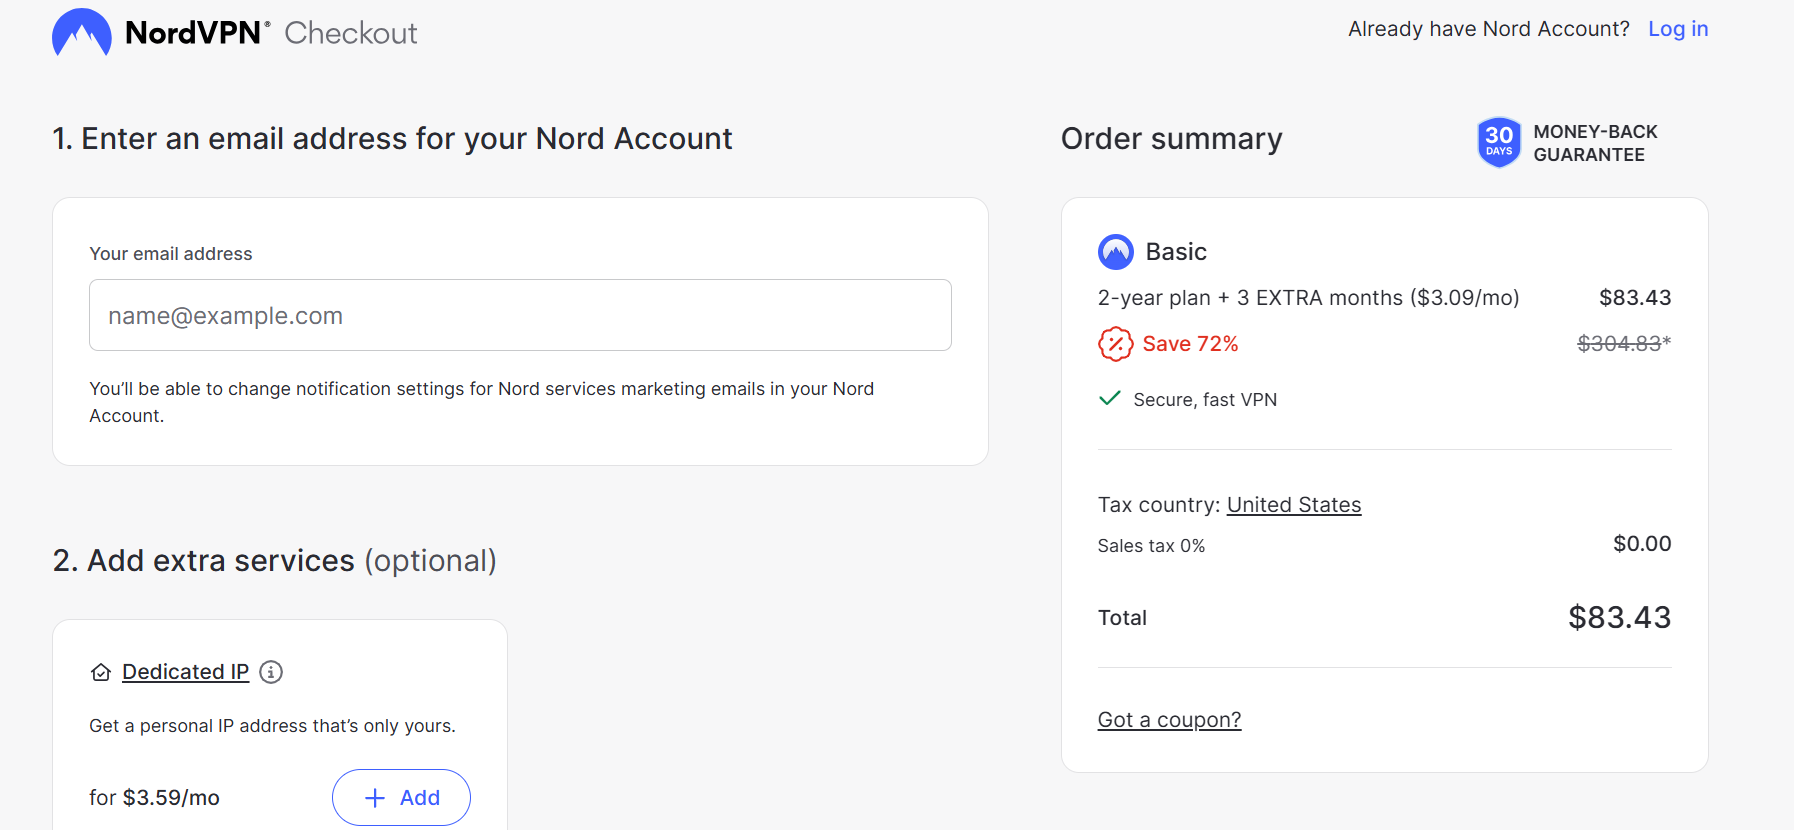Click the plus icon in the Add button
Screen dimensions: 1794x830
[x=375, y=798]
